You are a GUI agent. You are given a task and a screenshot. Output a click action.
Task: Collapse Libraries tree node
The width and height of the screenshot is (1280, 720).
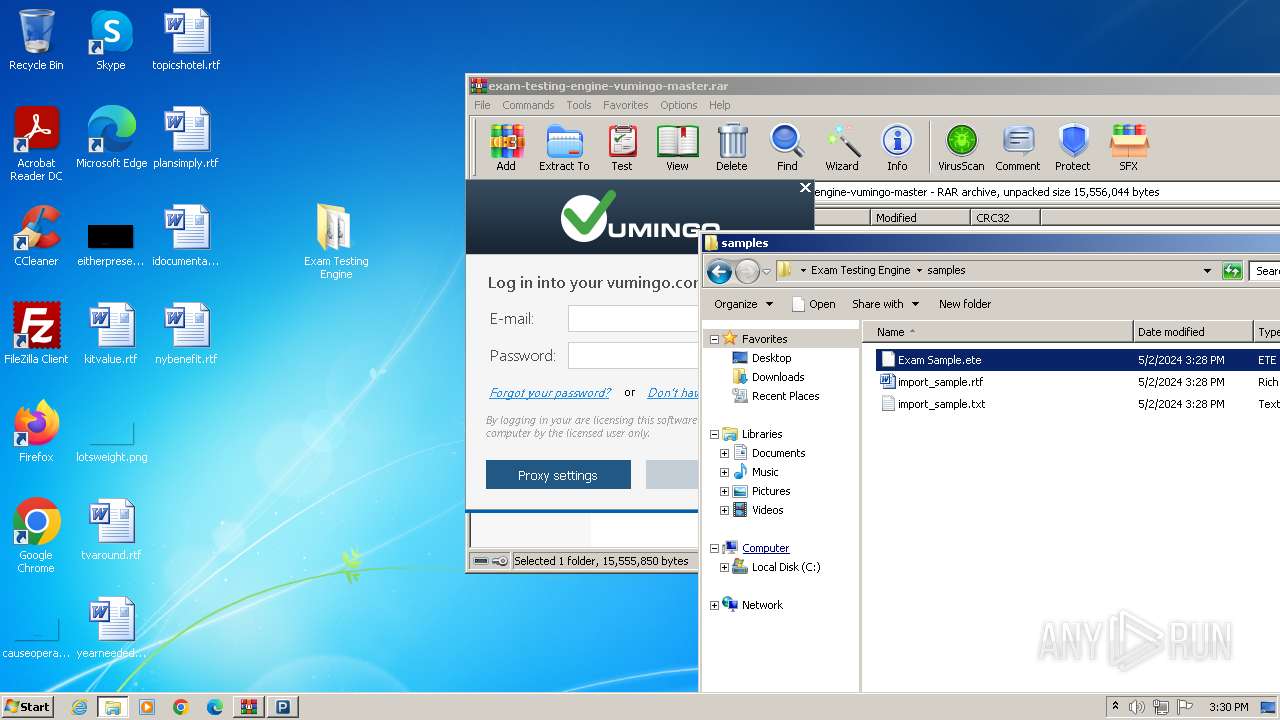pyautogui.click(x=714, y=434)
